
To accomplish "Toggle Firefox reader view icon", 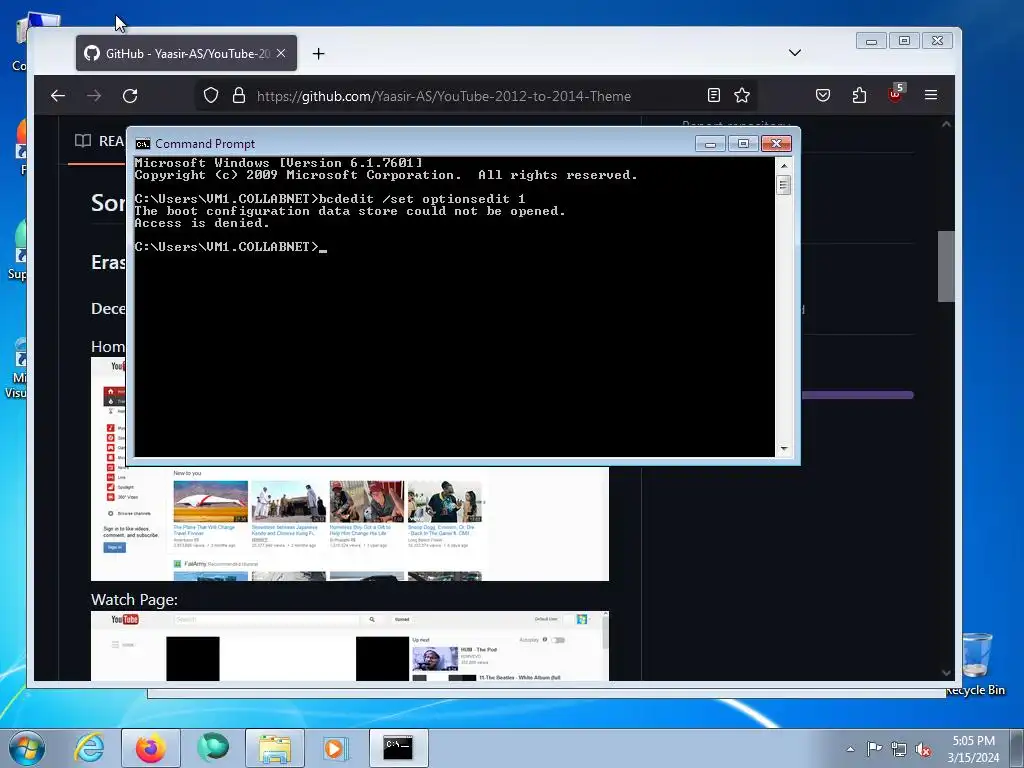I will click(714, 95).
